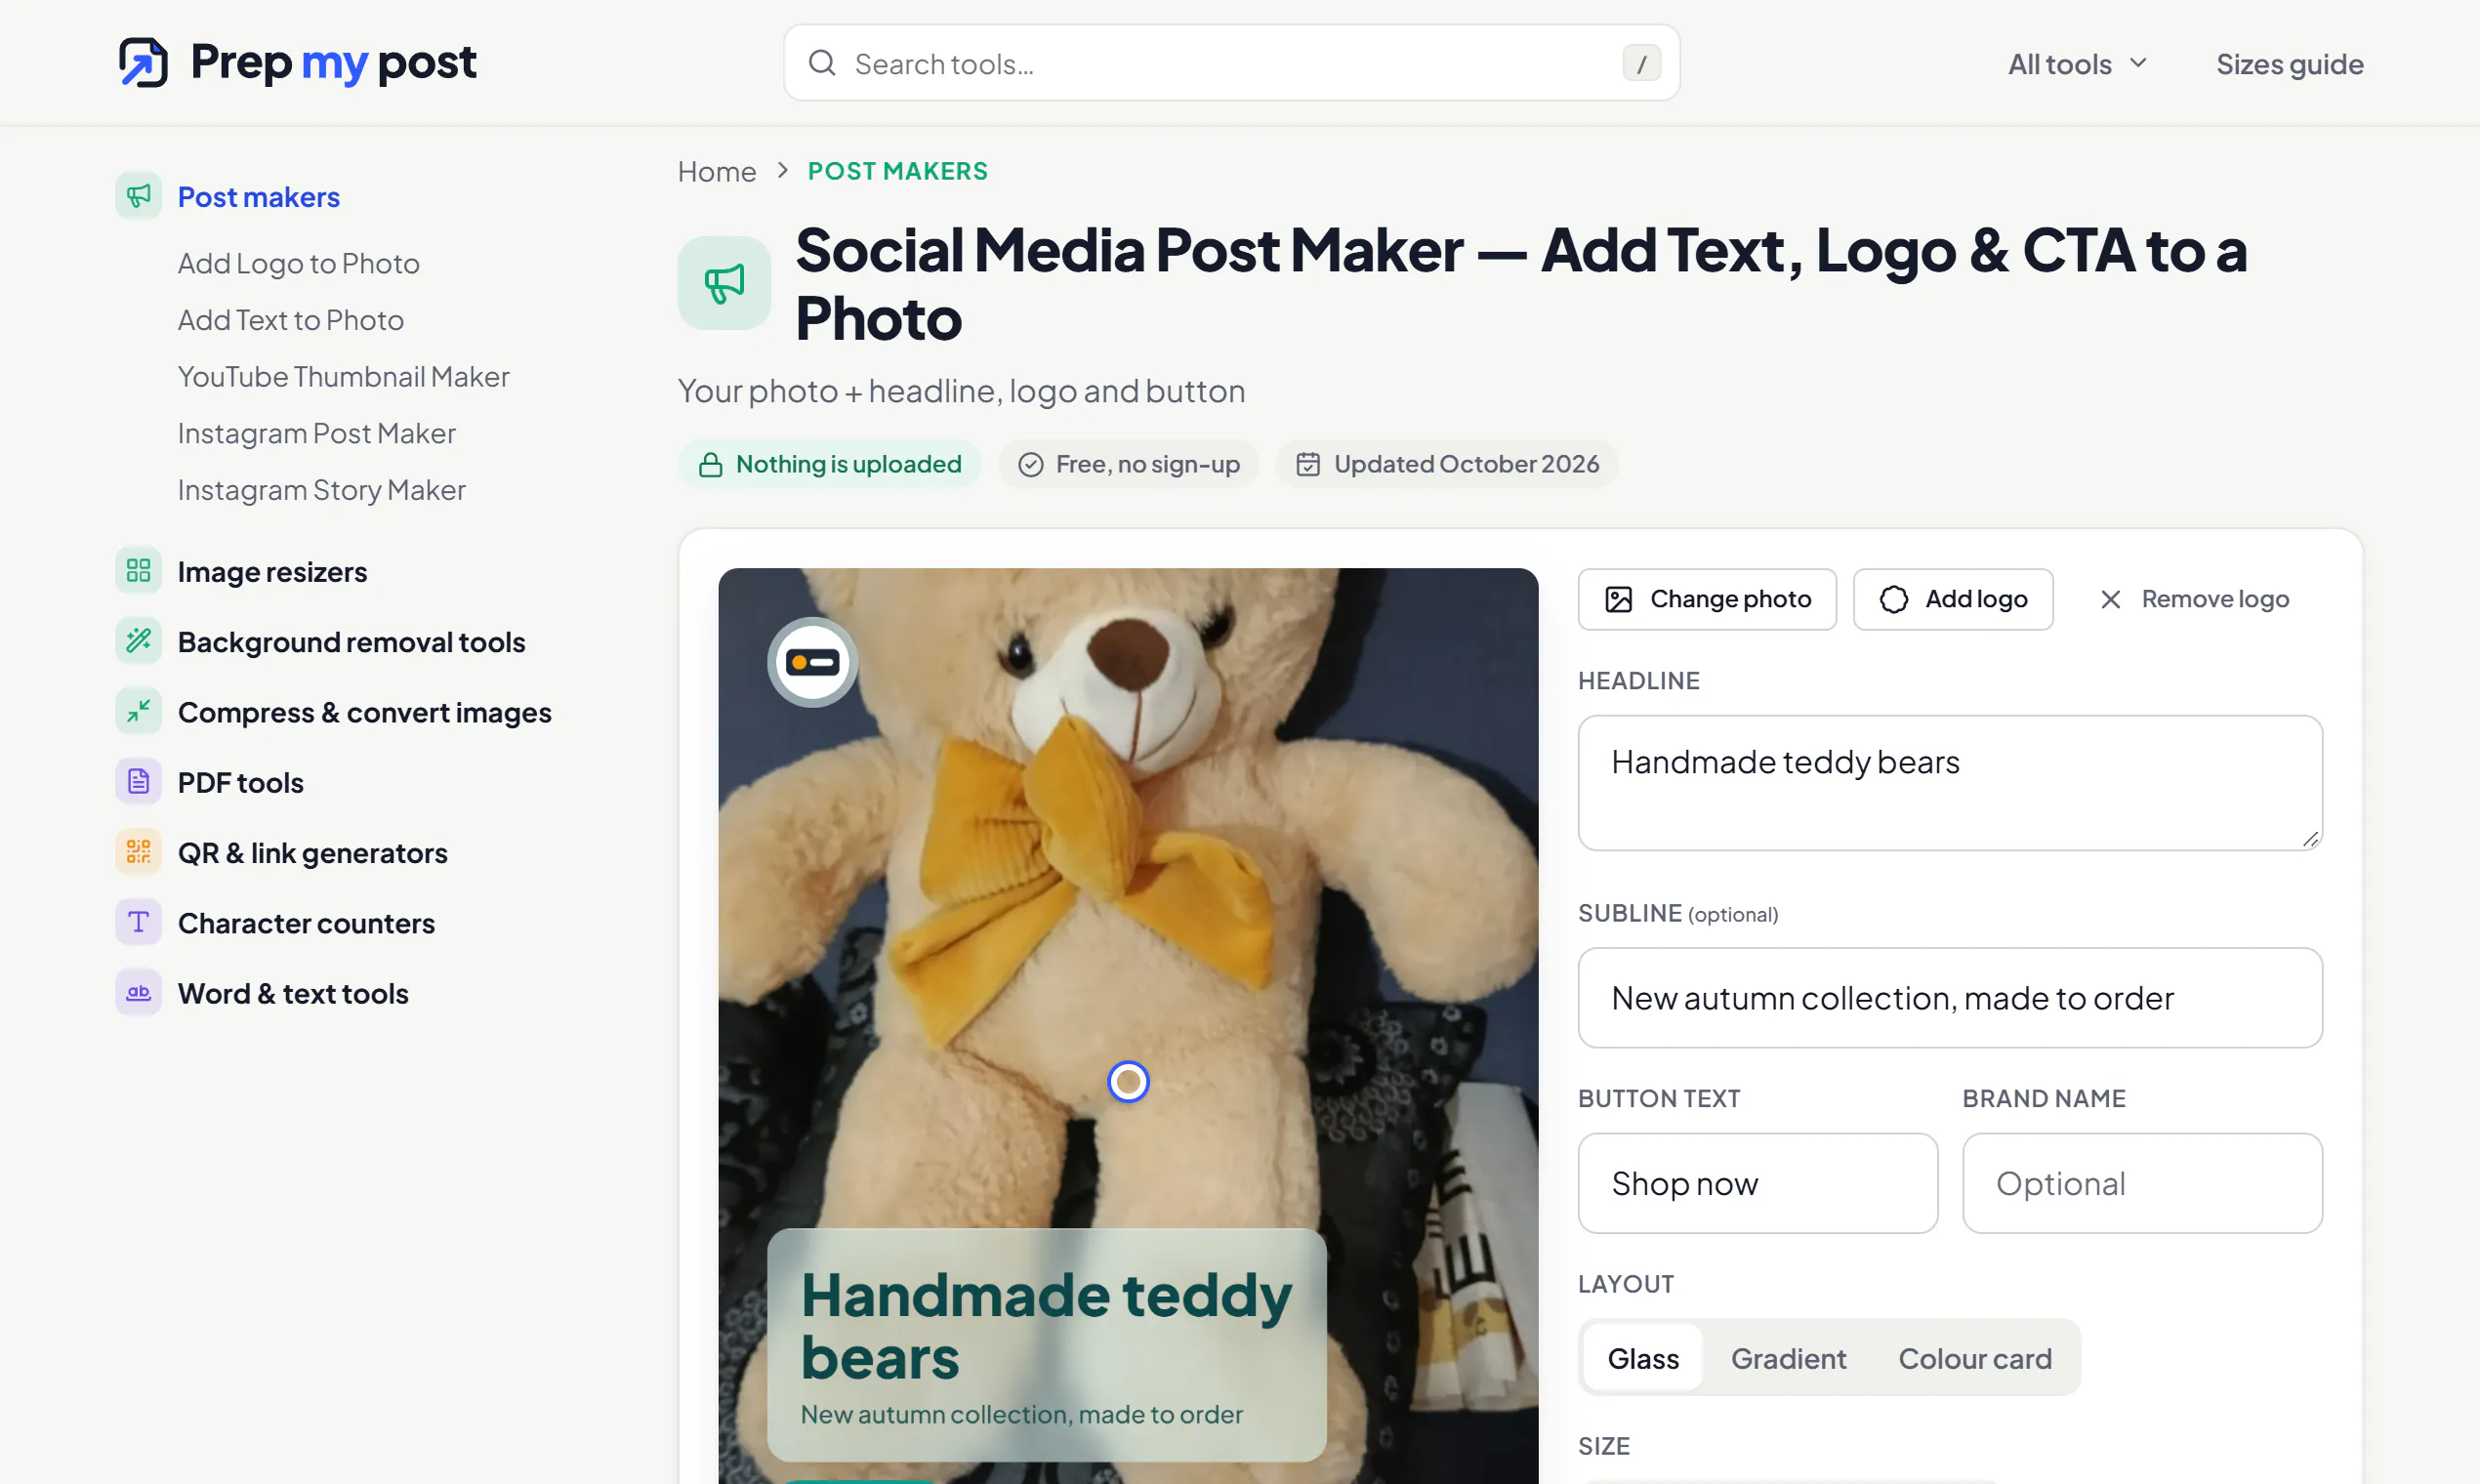Click the lock icon in Nothing is uploaded

click(710, 464)
